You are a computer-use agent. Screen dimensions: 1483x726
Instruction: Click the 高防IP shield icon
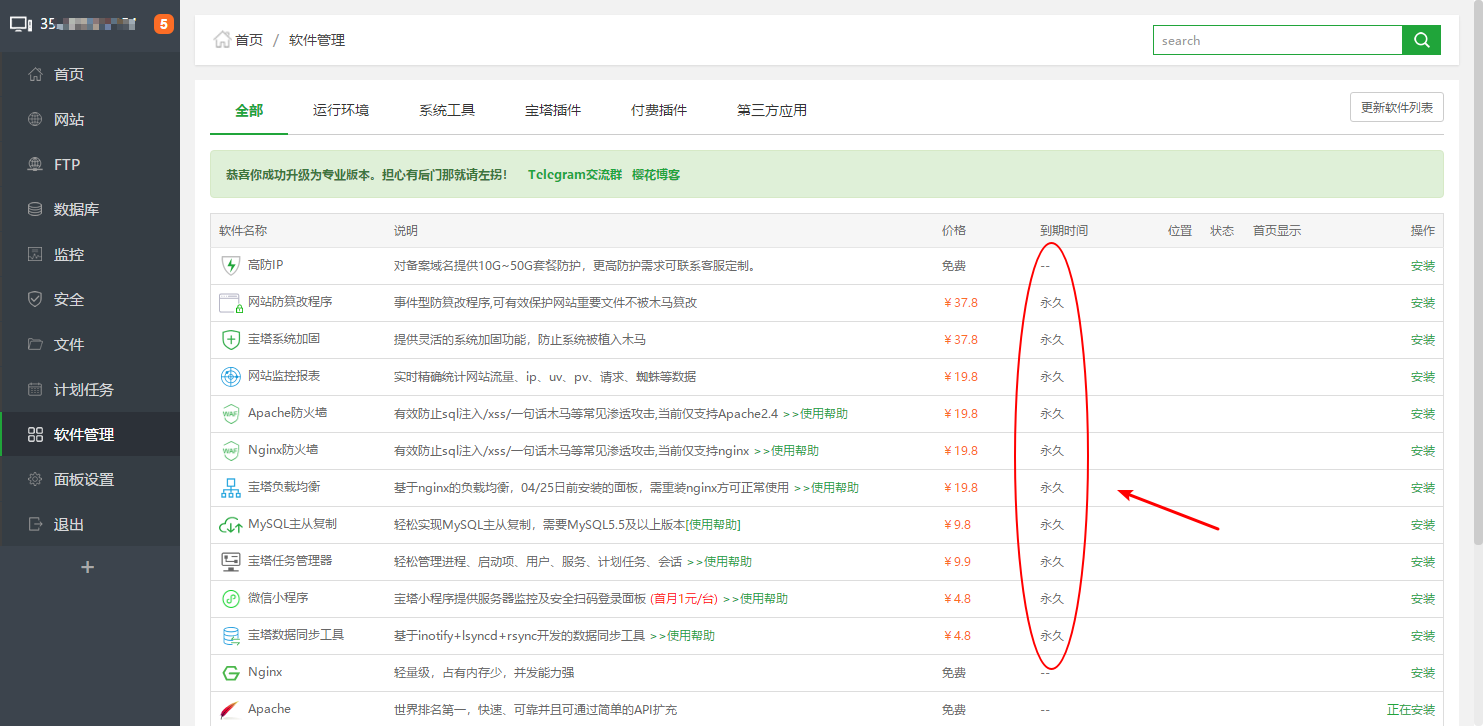(231, 266)
